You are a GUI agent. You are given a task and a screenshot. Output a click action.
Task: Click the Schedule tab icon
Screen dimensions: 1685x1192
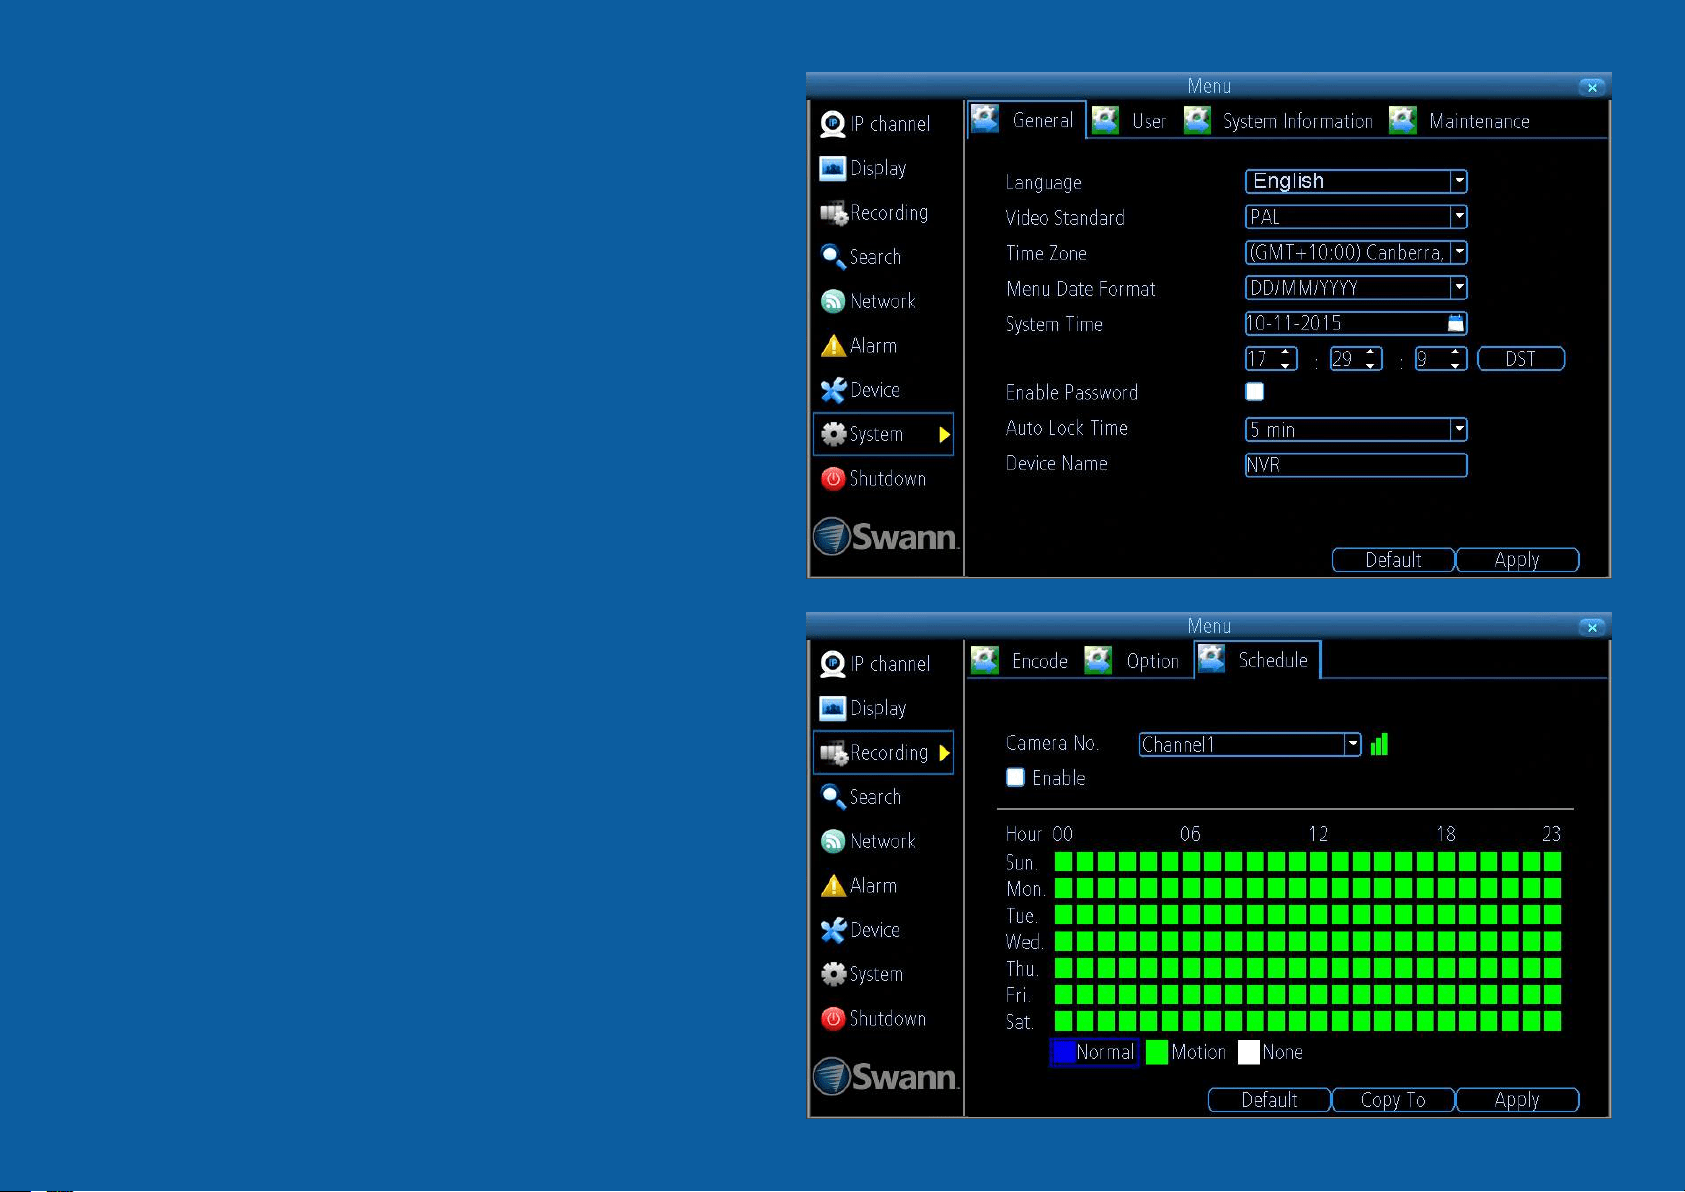click(x=1212, y=659)
